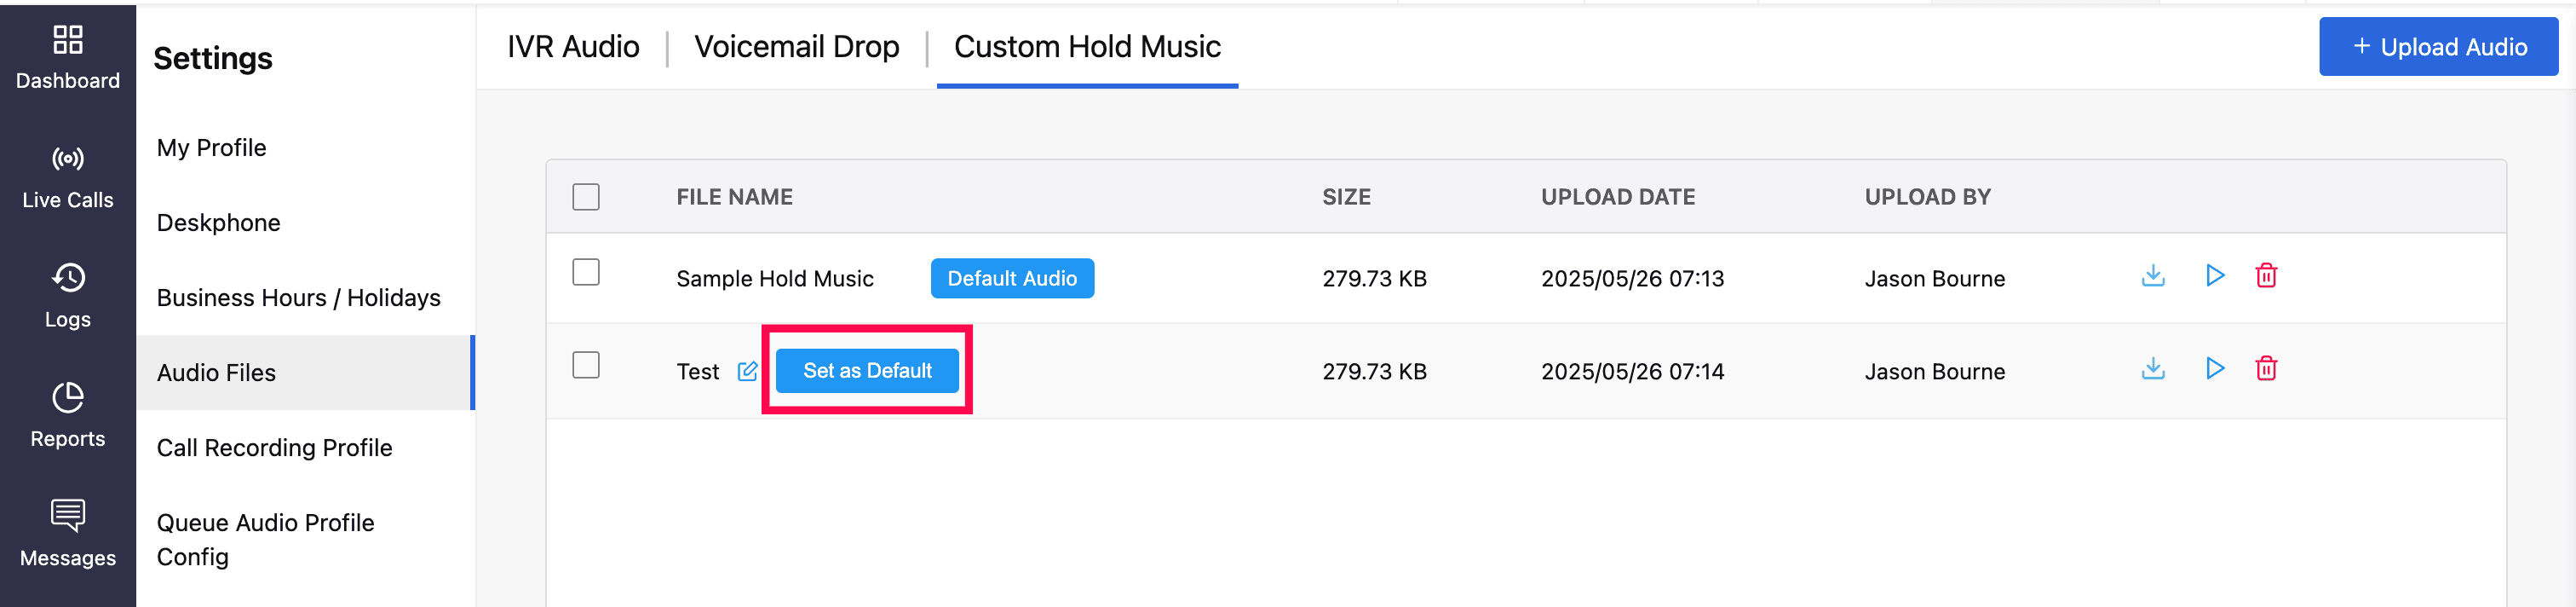Click the Upload Audio button
This screenshot has height=607, width=2576.
coord(2437,47)
